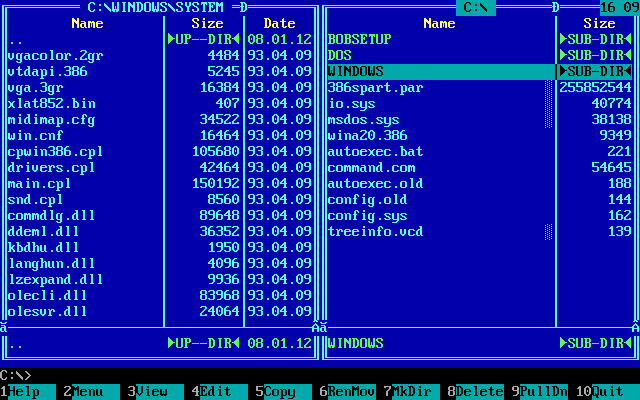This screenshot has height=400, width=640.
Task: Click size 150192 of main.cpl
Action: [x=216, y=183]
